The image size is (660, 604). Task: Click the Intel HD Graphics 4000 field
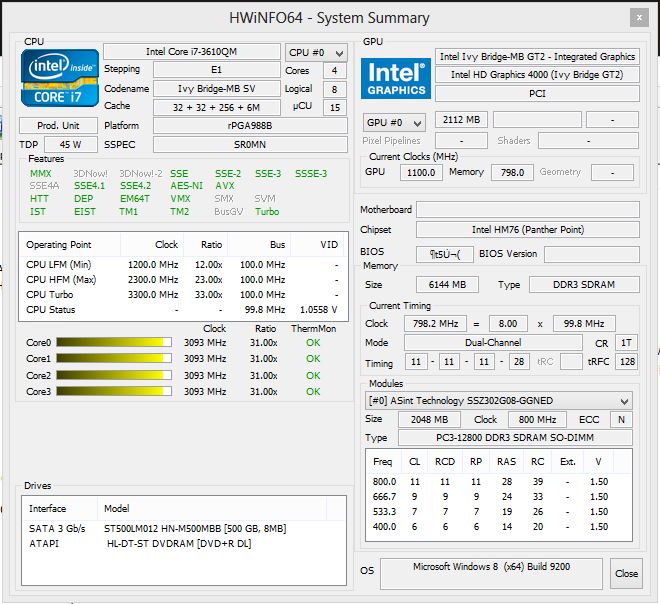click(537, 75)
